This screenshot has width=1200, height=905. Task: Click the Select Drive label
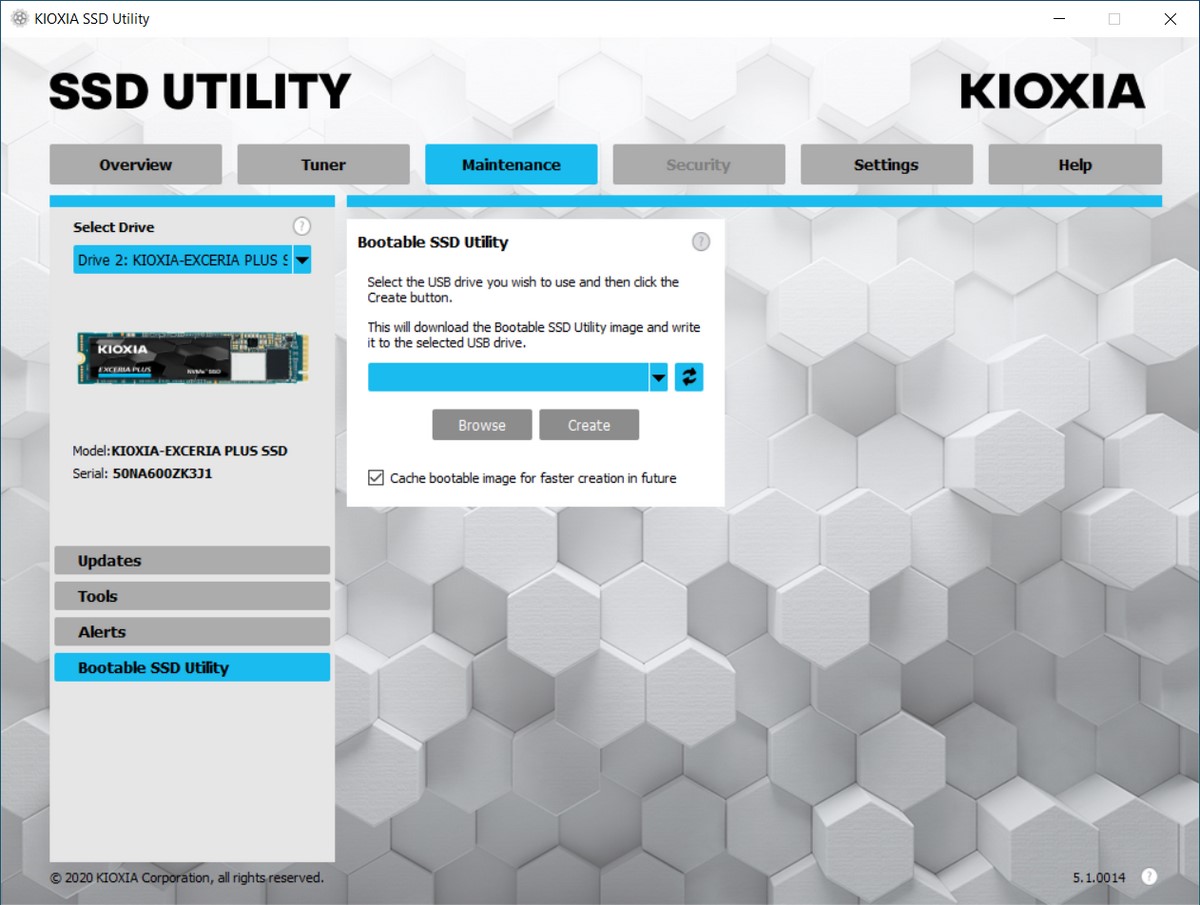click(114, 227)
